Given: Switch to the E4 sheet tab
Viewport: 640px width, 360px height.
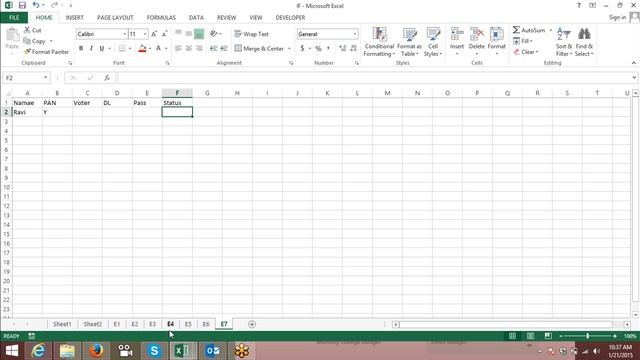Looking at the screenshot, I should 170,324.
